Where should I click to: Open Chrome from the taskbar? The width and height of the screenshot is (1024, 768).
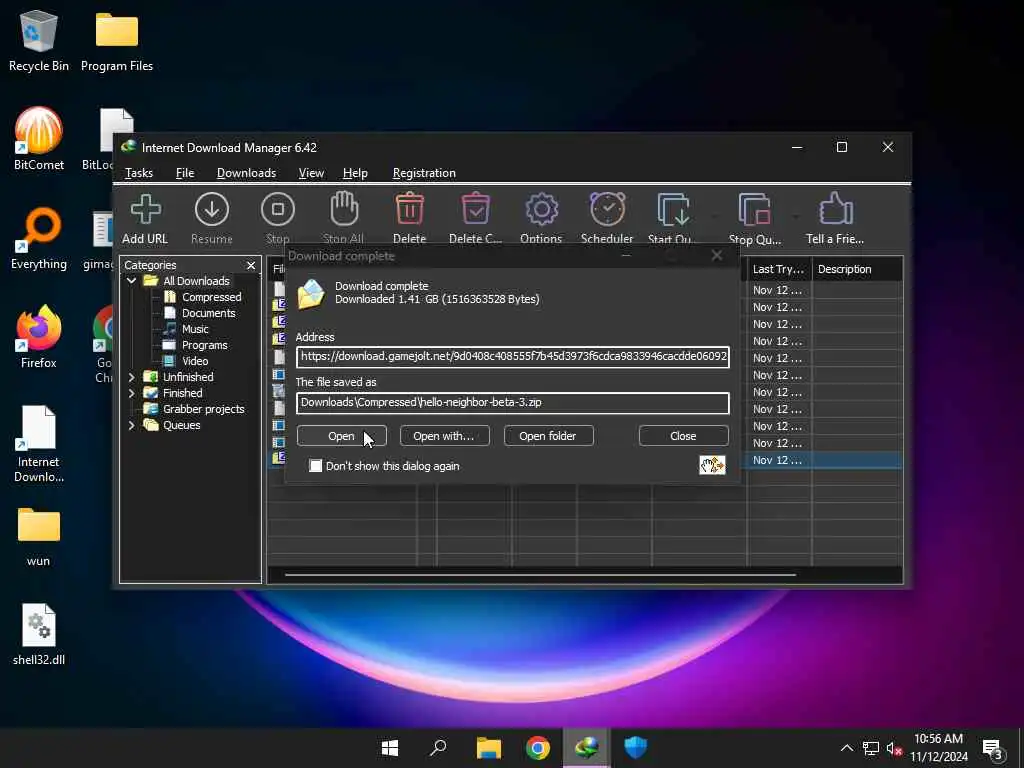click(x=537, y=748)
